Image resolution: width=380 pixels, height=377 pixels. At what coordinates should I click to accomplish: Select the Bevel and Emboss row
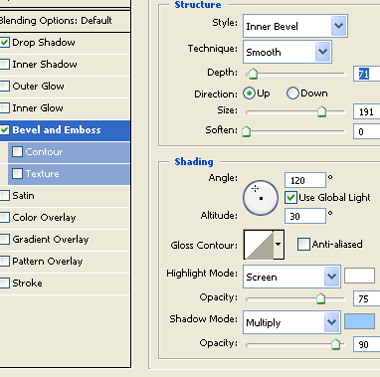tap(65, 130)
